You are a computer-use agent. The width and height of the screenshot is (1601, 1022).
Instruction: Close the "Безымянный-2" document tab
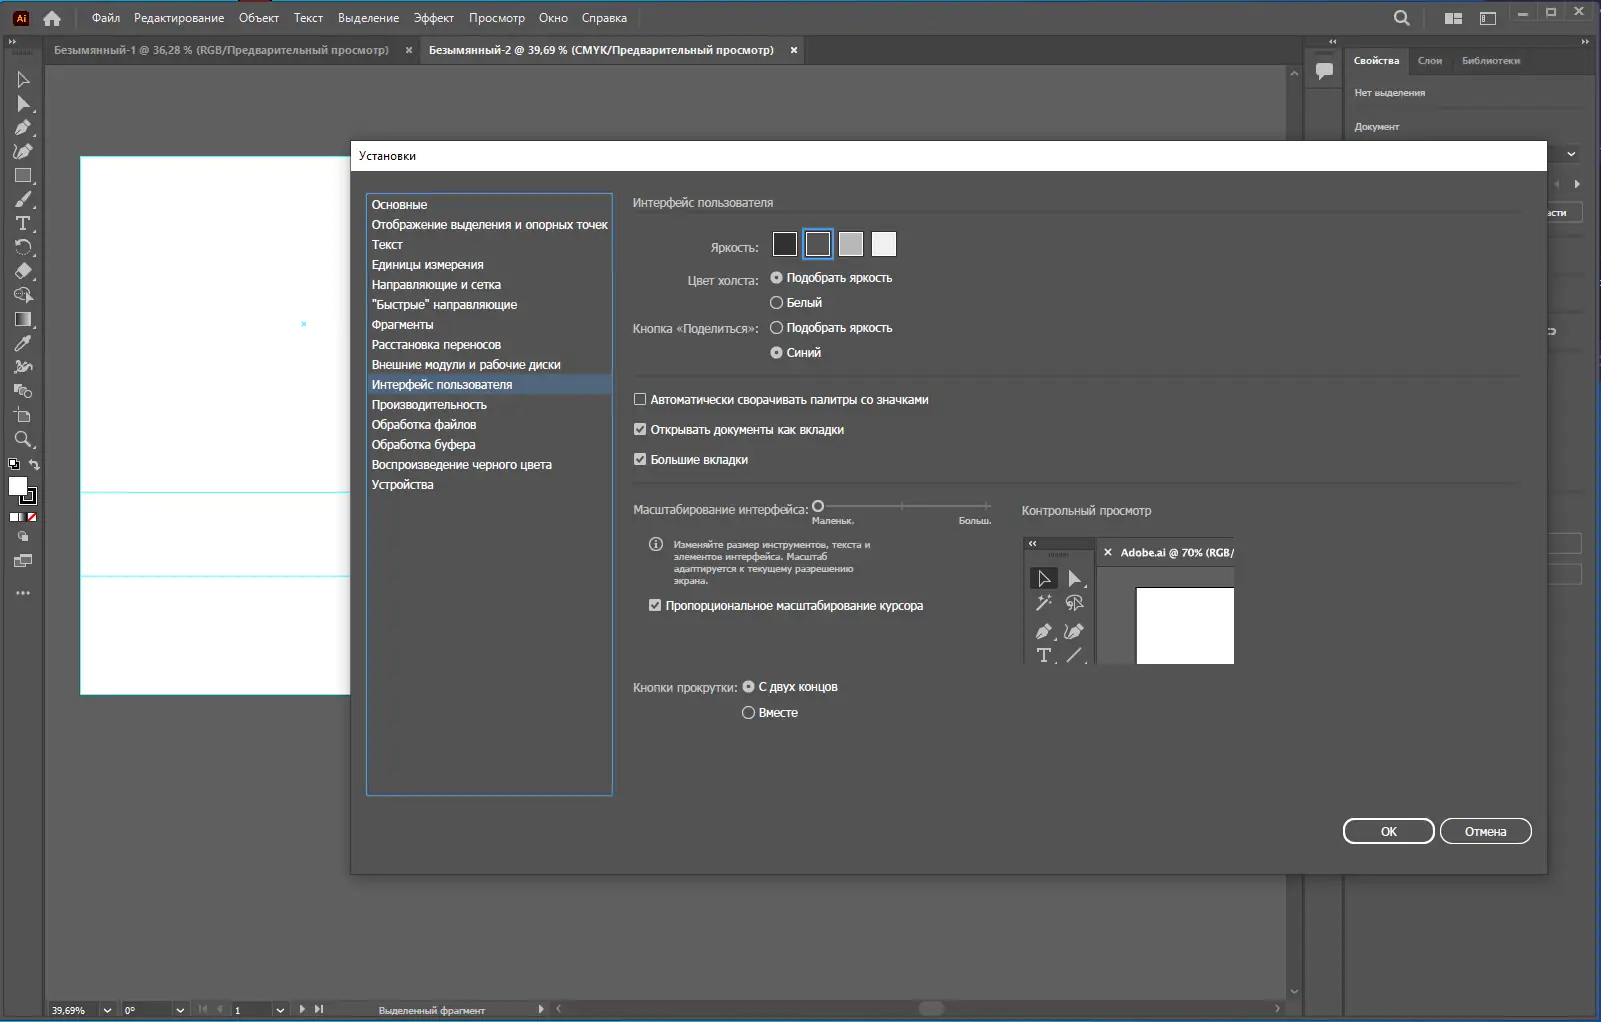[794, 50]
